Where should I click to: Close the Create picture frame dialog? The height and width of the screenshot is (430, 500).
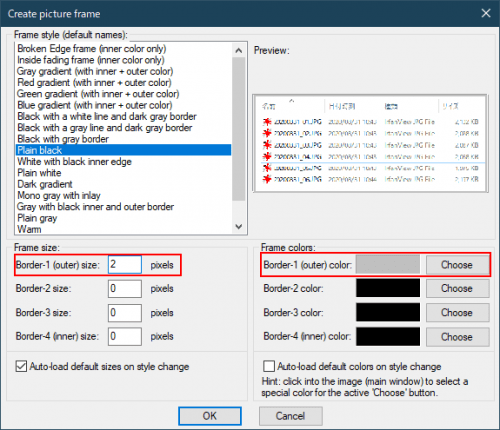pyautogui.click(x=486, y=13)
